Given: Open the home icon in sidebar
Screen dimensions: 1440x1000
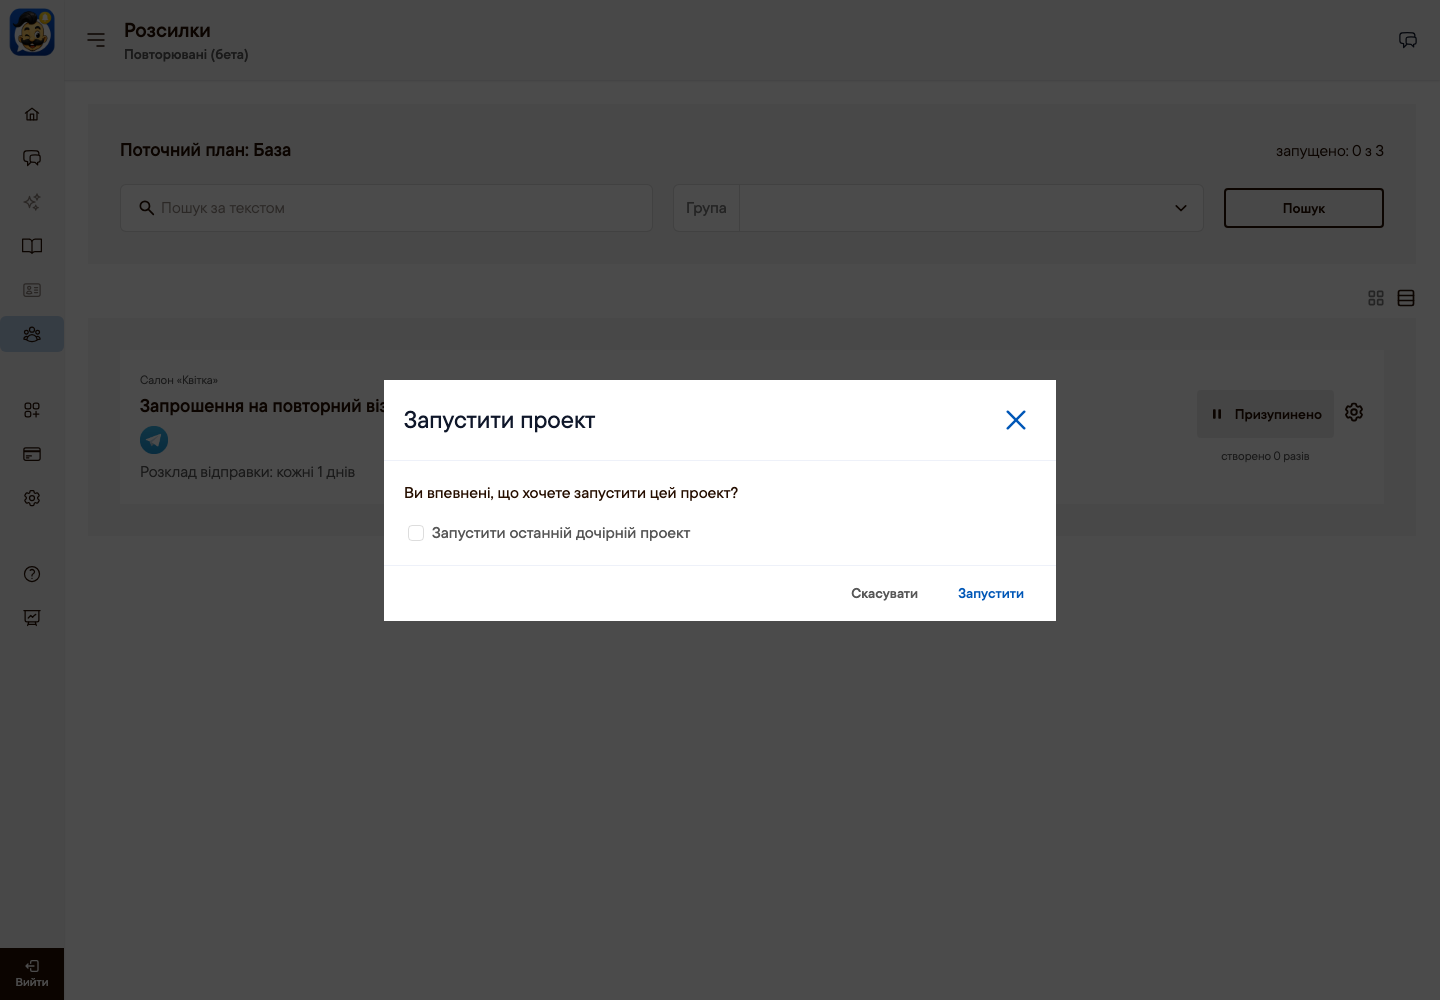Looking at the screenshot, I should click(x=32, y=114).
